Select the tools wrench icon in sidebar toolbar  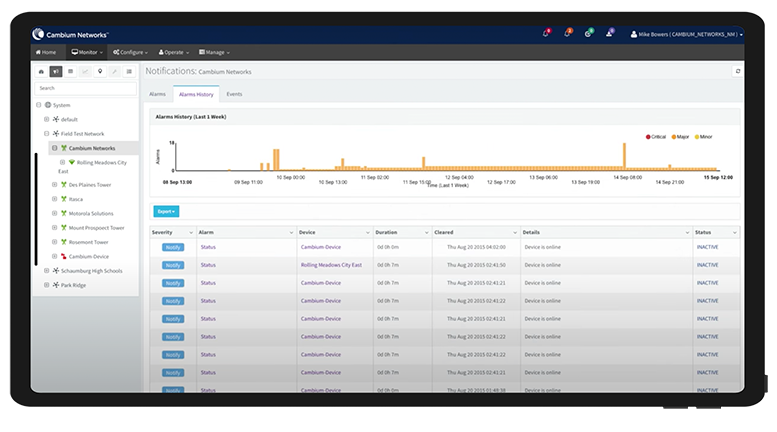114,72
